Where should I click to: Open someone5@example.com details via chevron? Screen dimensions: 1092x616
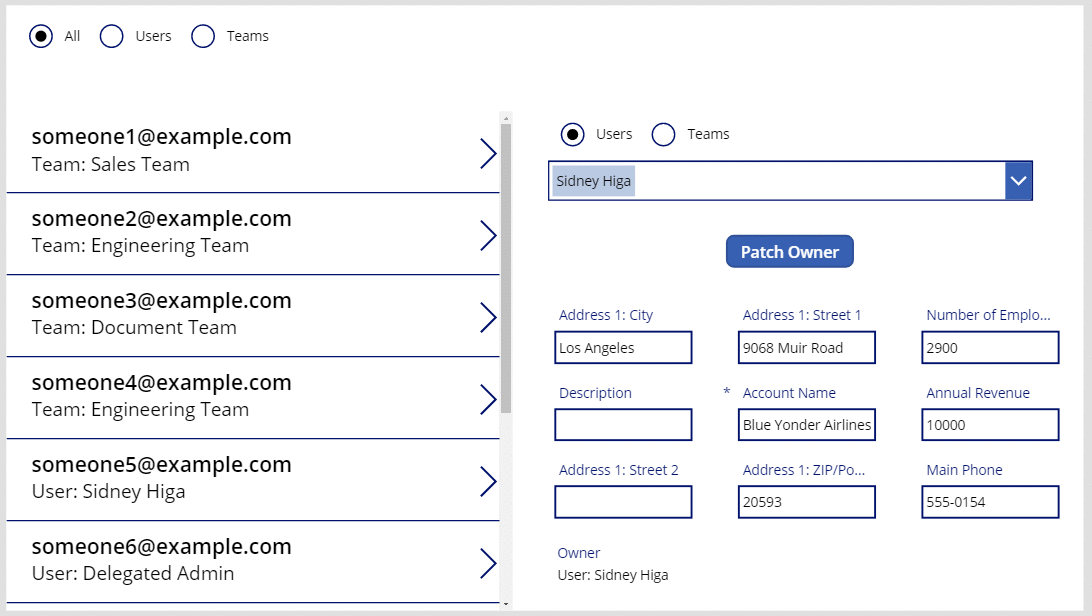[x=488, y=482]
